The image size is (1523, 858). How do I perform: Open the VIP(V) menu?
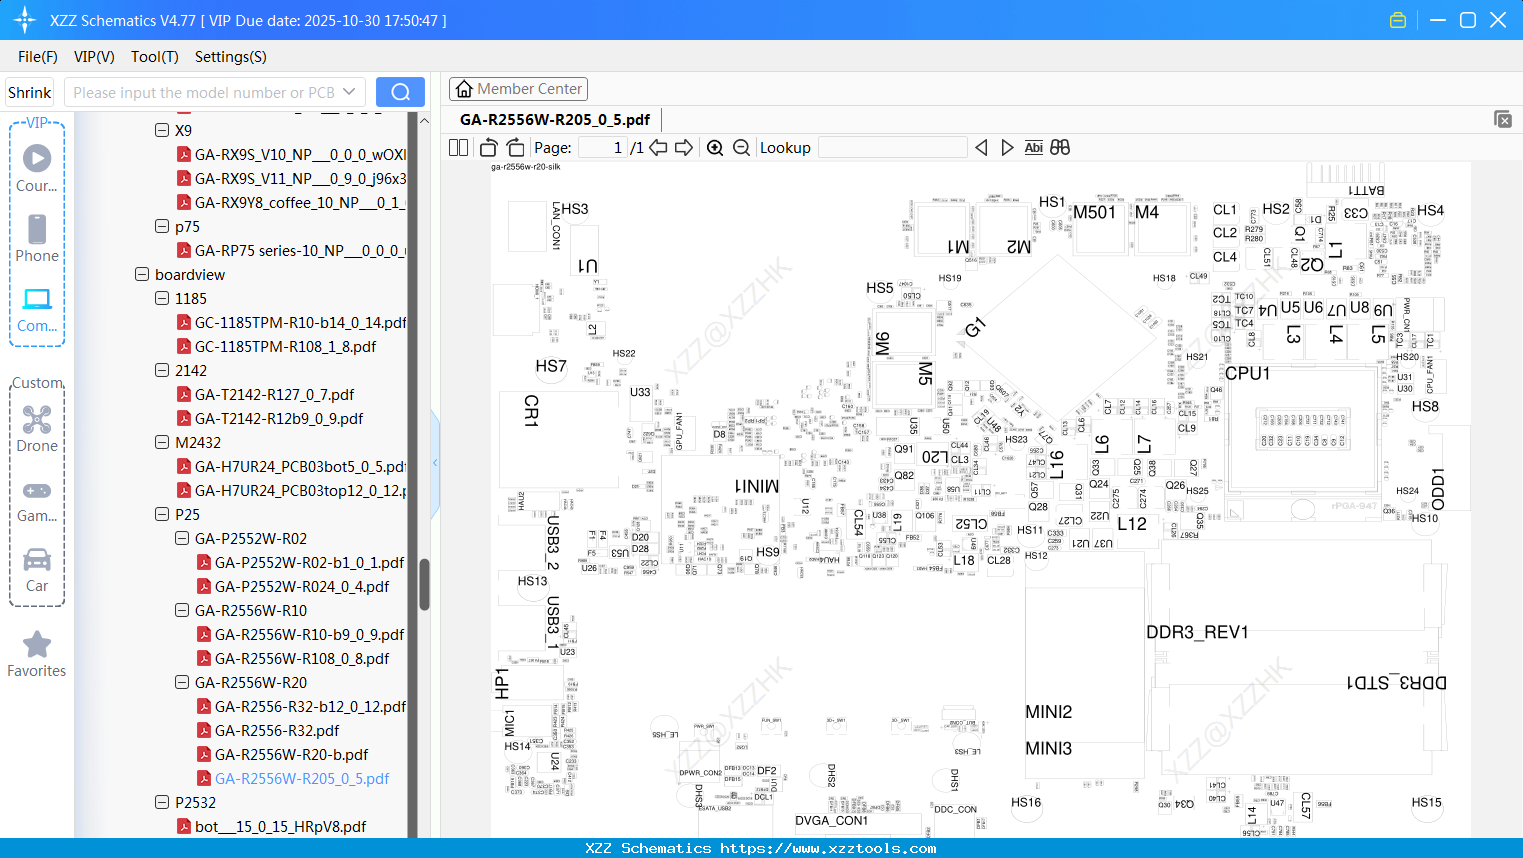[x=94, y=57]
